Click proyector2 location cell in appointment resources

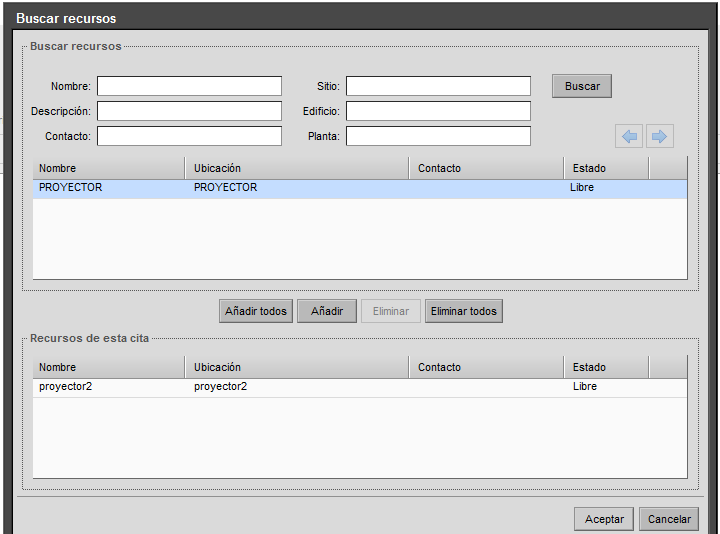[x=220, y=387]
